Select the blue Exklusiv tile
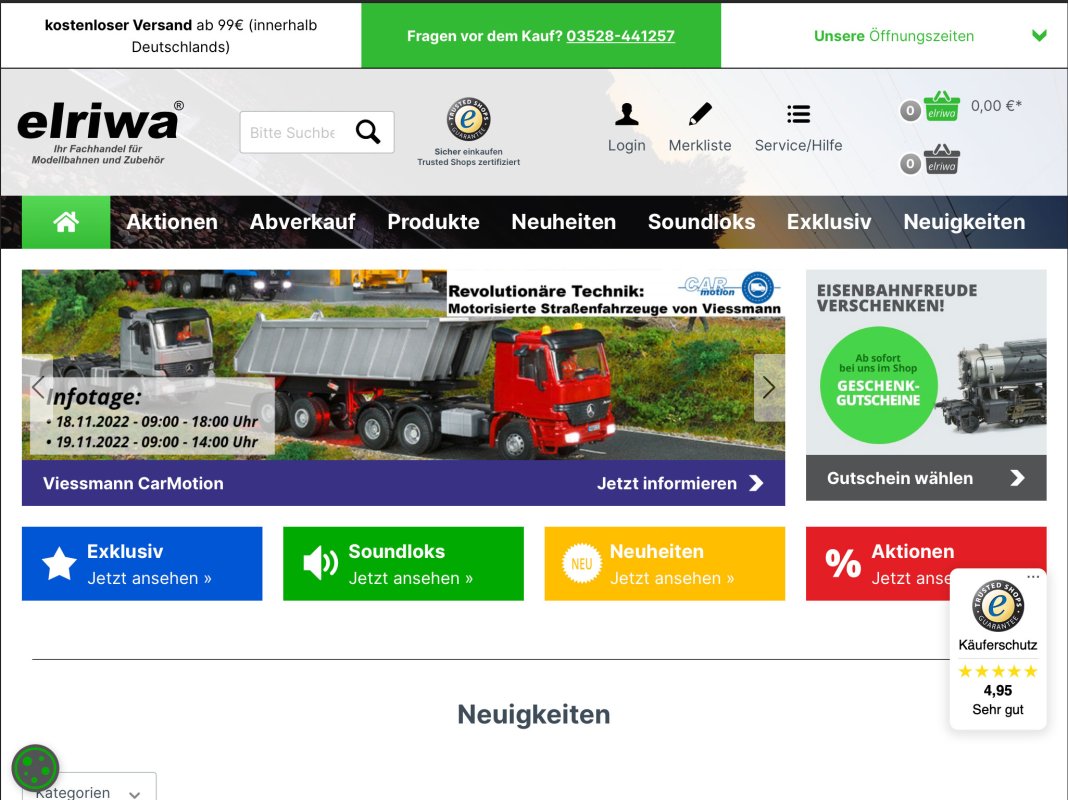The height and width of the screenshot is (800, 1068). coord(142,564)
